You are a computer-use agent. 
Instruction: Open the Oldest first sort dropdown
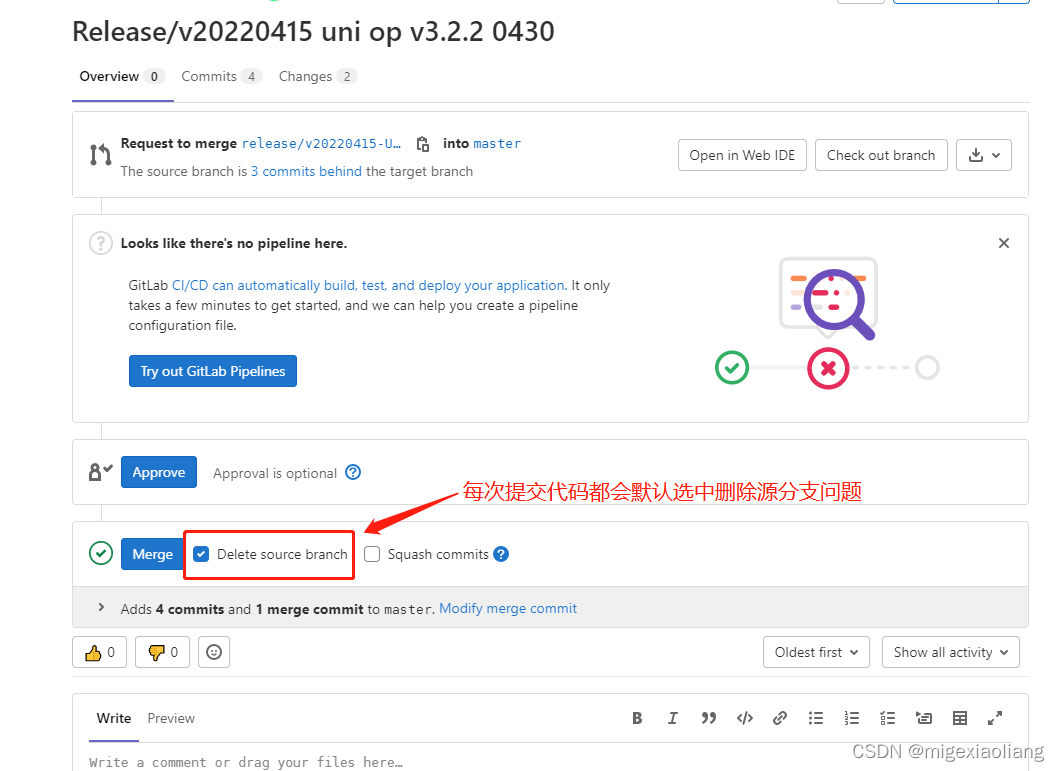click(816, 652)
